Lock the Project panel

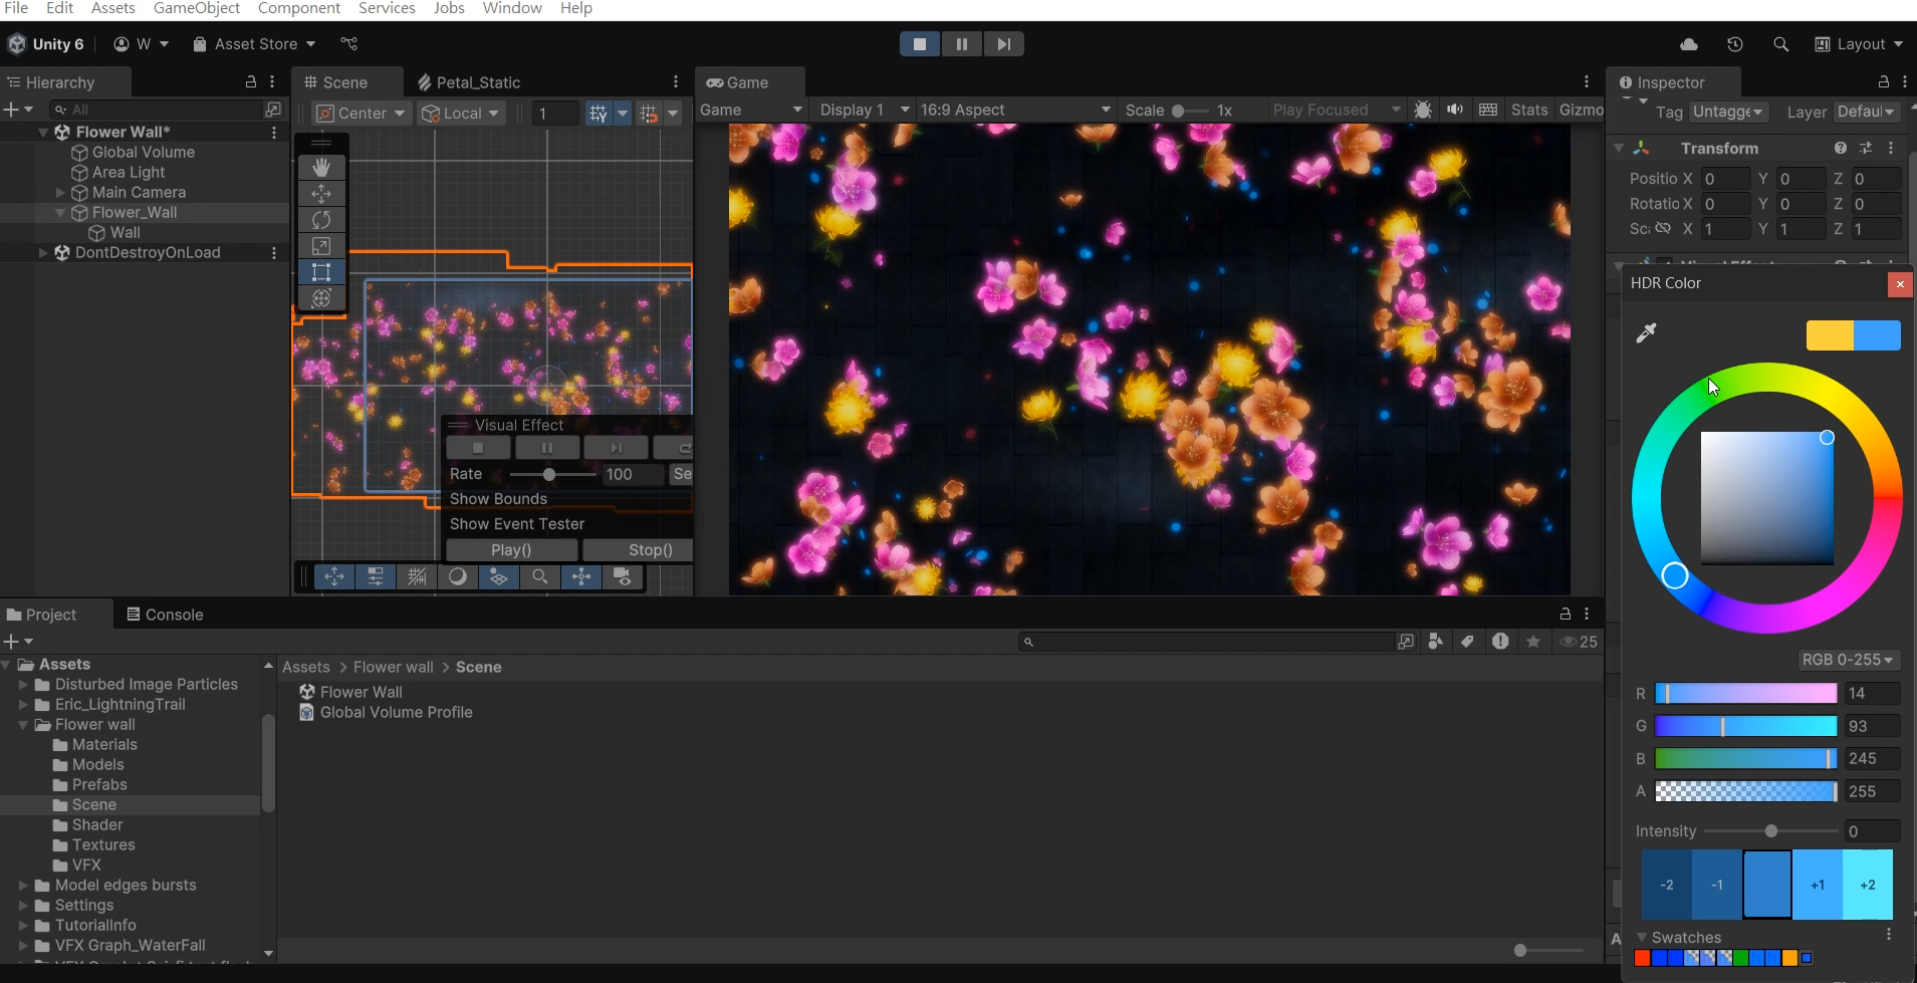pyautogui.click(x=1565, y=614)
